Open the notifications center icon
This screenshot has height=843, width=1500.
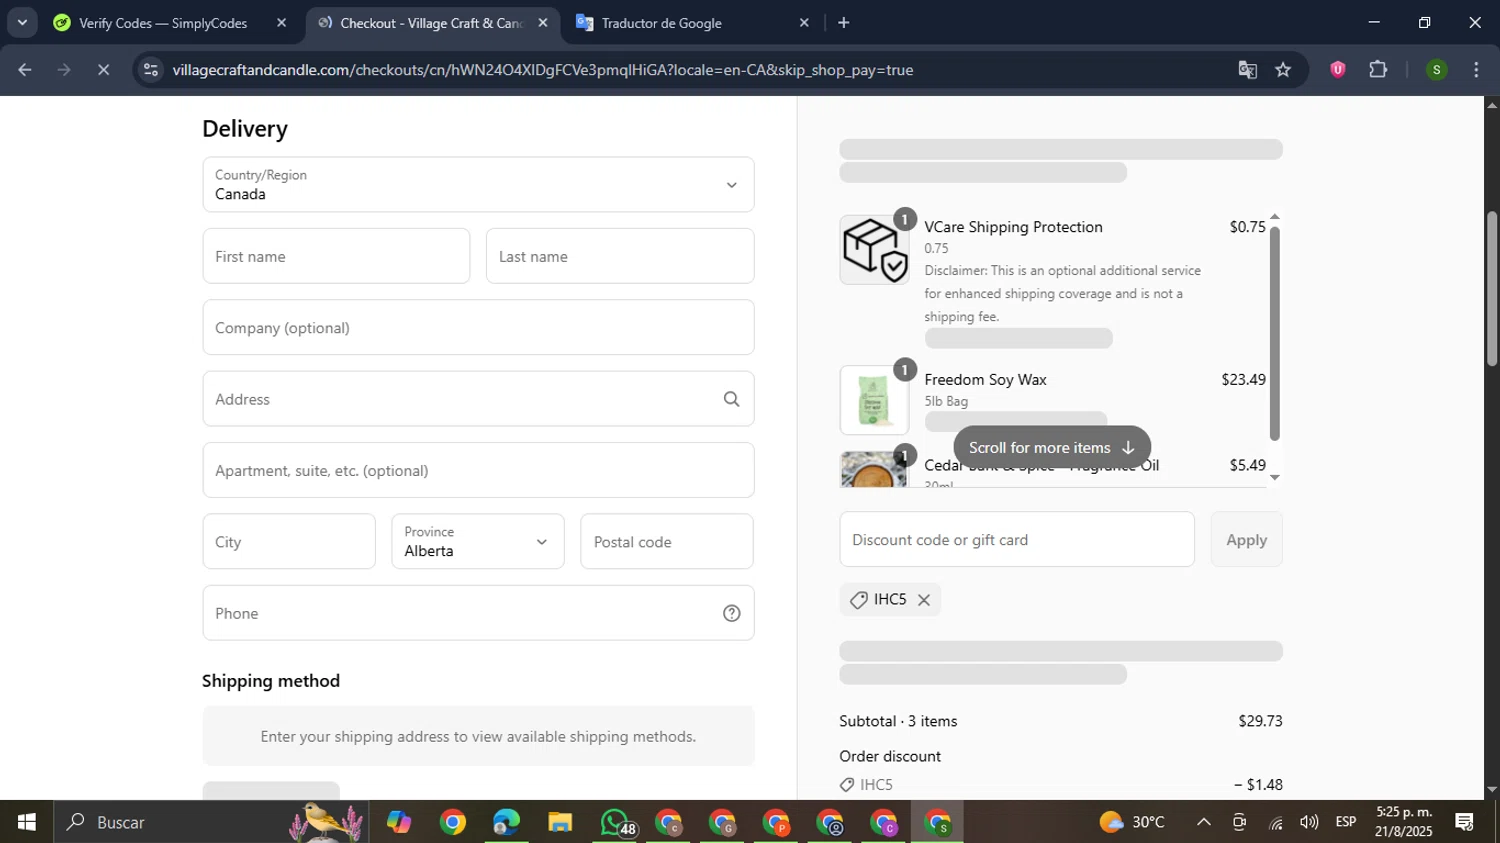click(1465, 822)
